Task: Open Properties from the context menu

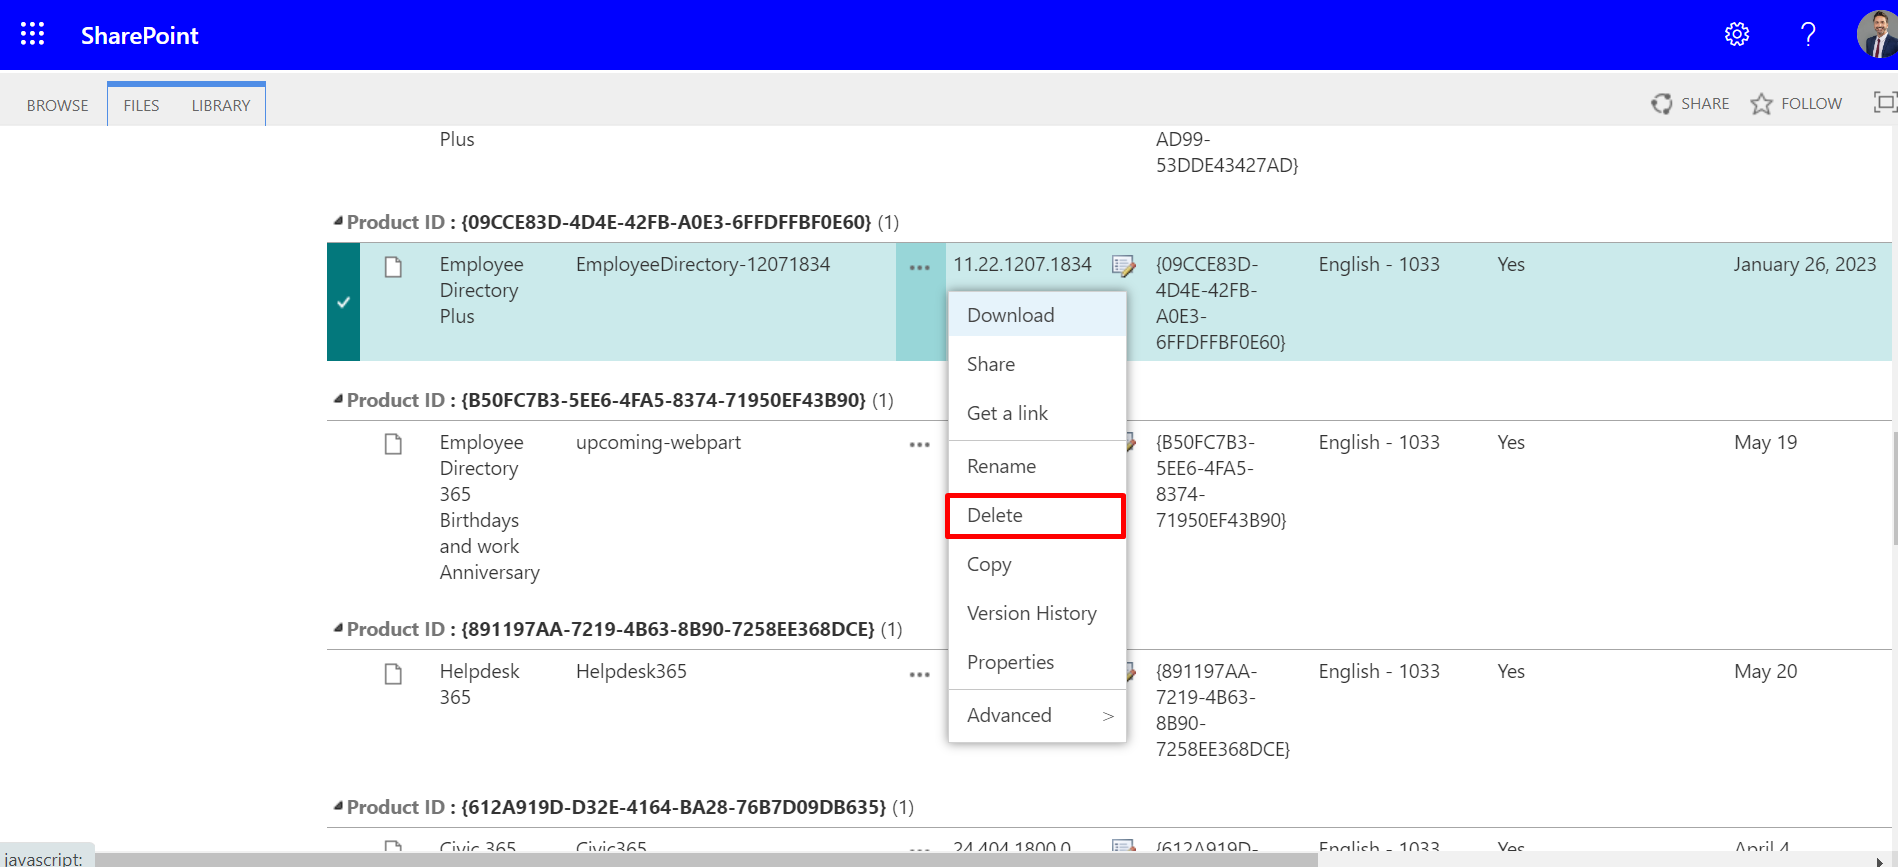Action: point(1037,662)
